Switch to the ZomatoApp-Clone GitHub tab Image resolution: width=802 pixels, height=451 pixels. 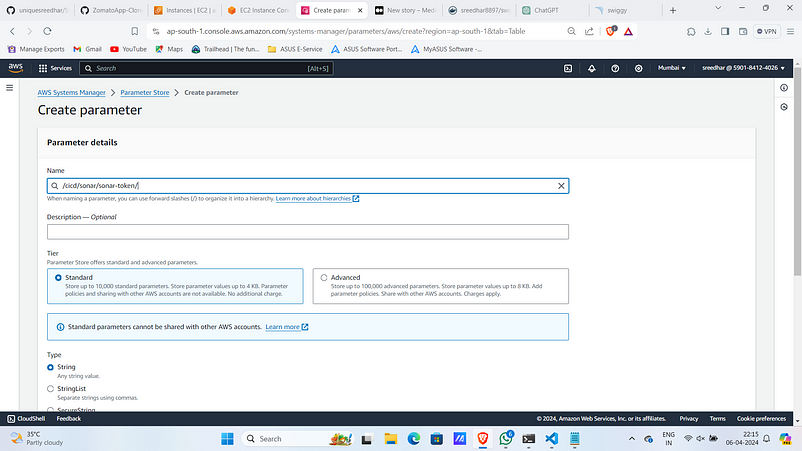111,10
